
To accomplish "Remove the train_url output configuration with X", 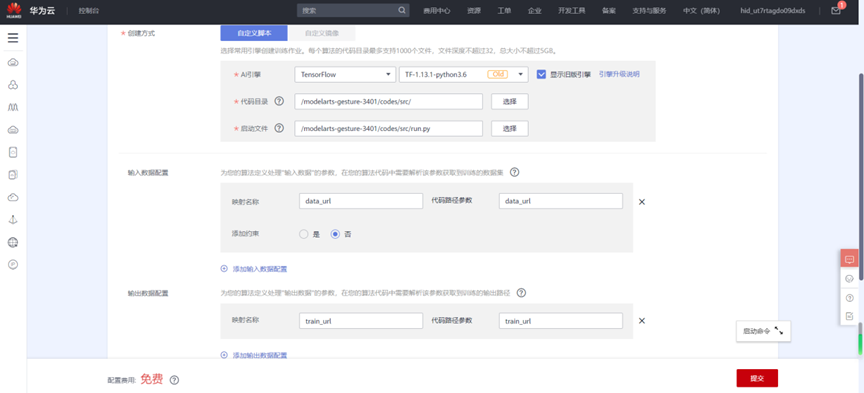I will pos(642,321).
